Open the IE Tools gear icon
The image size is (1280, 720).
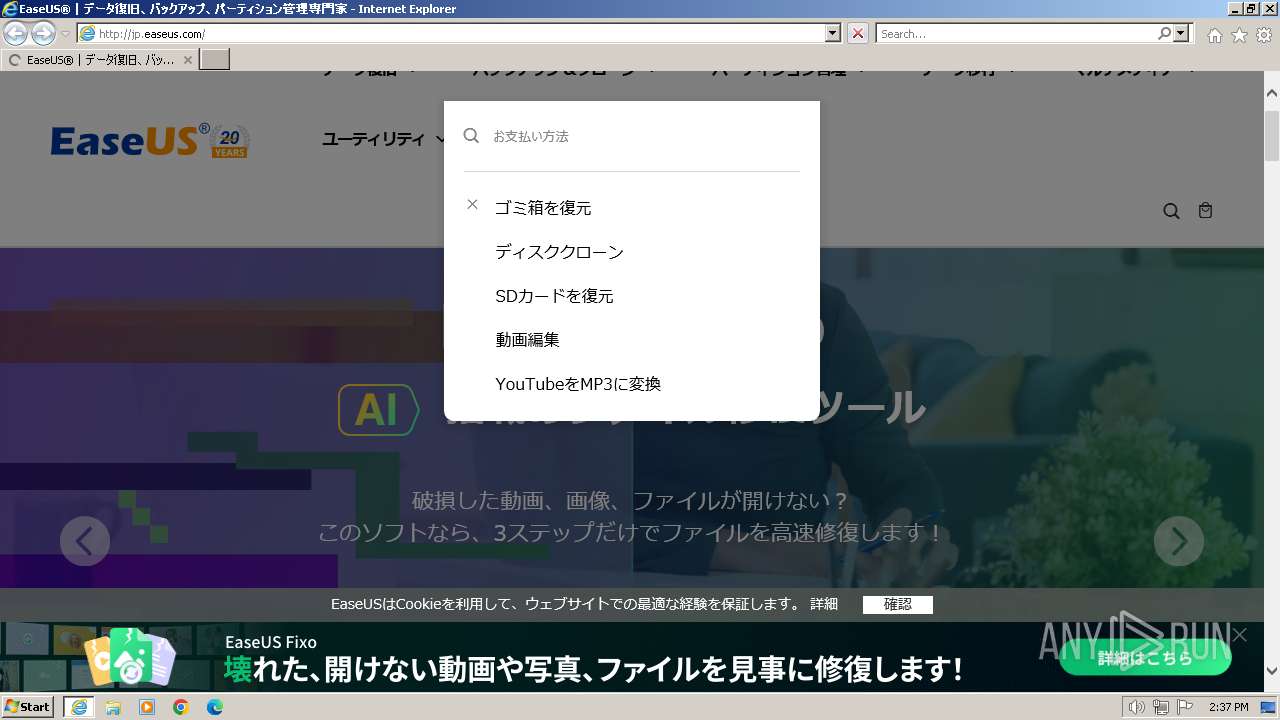[1264, 35]
